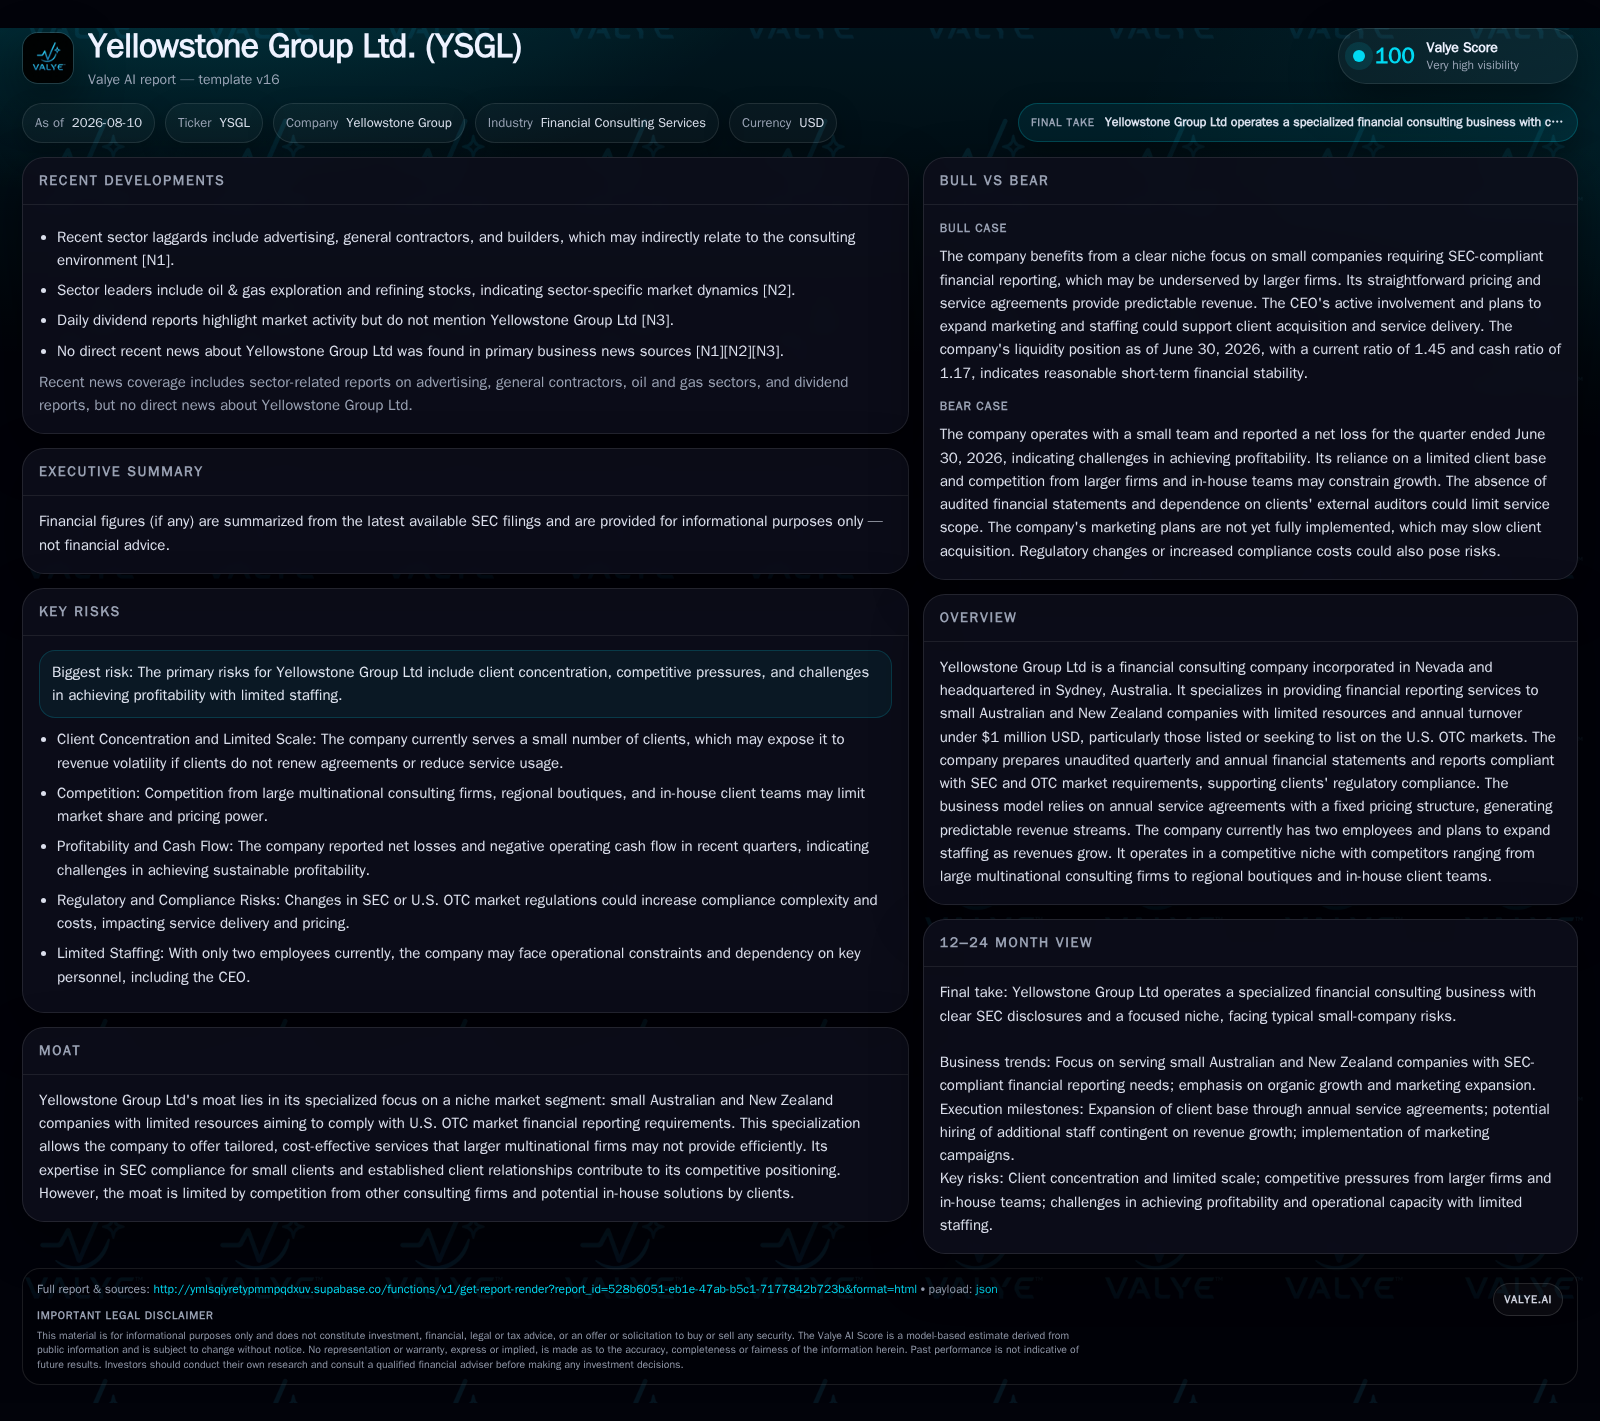Click the Bull vs Bear section heading
Screen dimensions: 1600x1421
pos(994,181)
